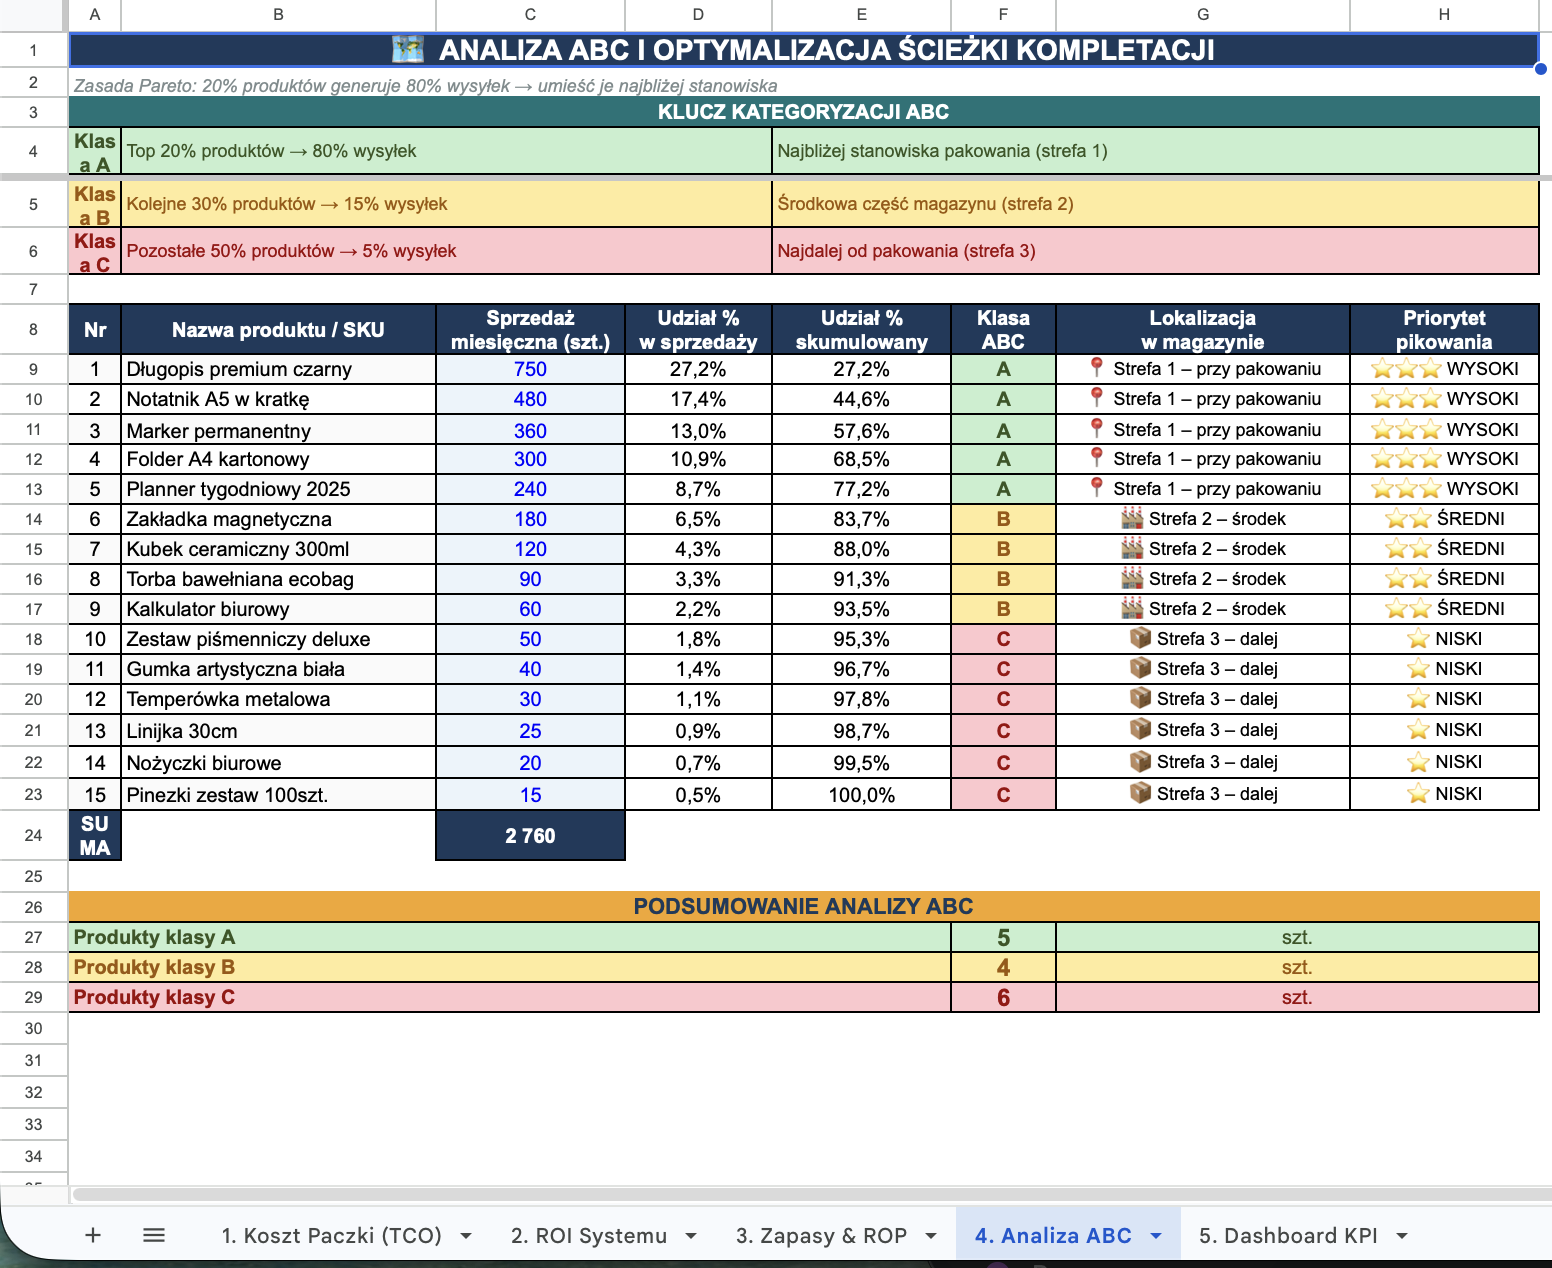Select sales value 750 cell
This screenshot has height=1268, width=1552.
pyautogui.click(x=530, y=369)
